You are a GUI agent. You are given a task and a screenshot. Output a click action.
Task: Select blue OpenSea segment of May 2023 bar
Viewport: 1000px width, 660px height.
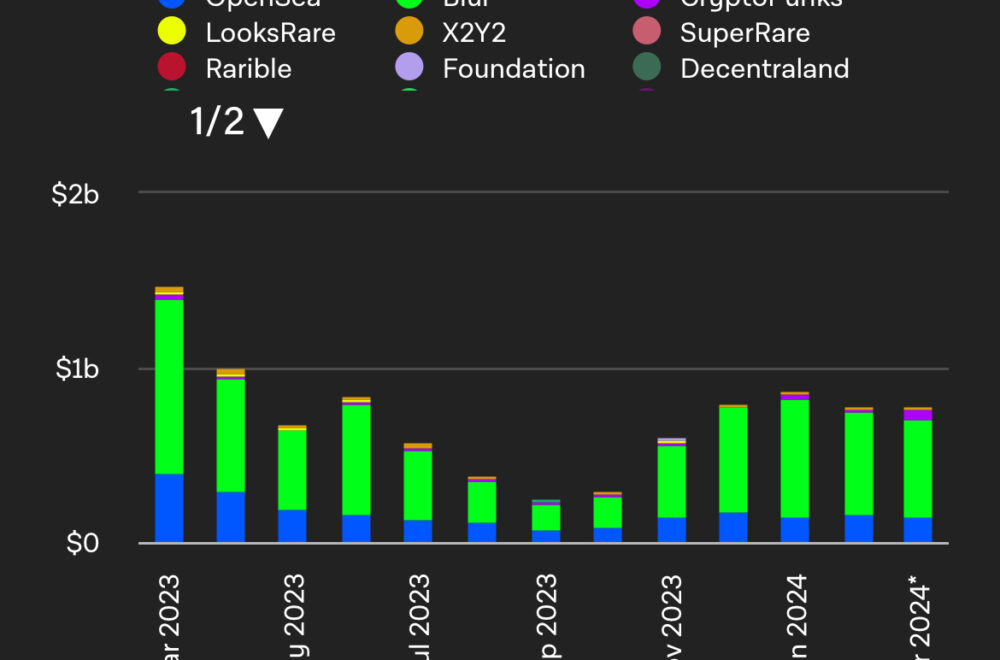(292, 526)
